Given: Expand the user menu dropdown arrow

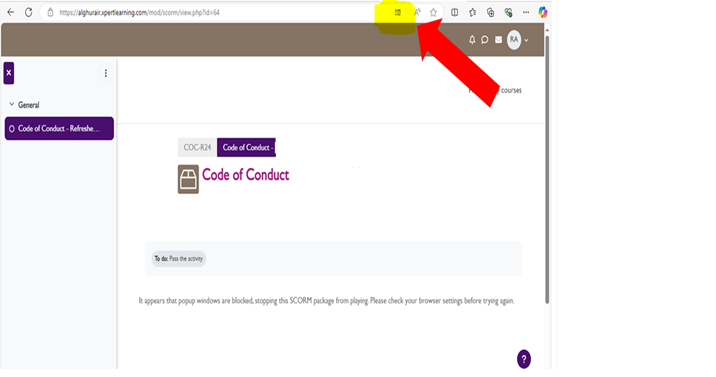Looking at the screenshot, I should coord(526,40).
